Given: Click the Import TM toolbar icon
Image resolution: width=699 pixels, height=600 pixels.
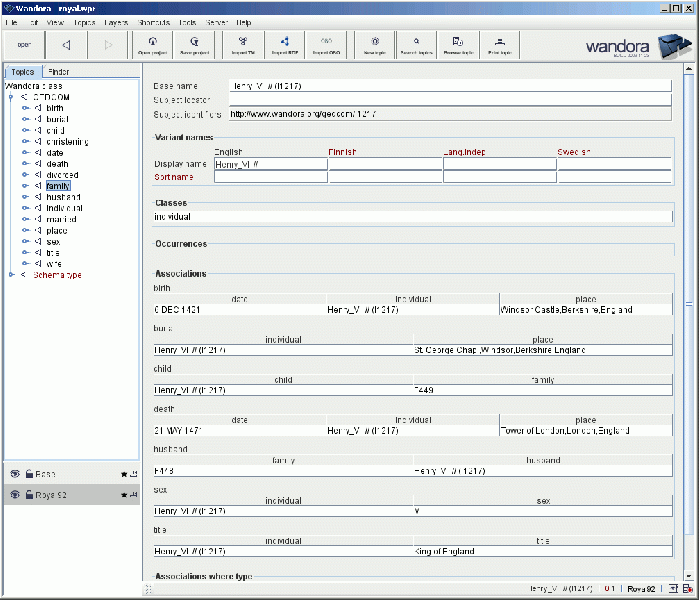Looking at the screenshot, I should click(243, 44).
